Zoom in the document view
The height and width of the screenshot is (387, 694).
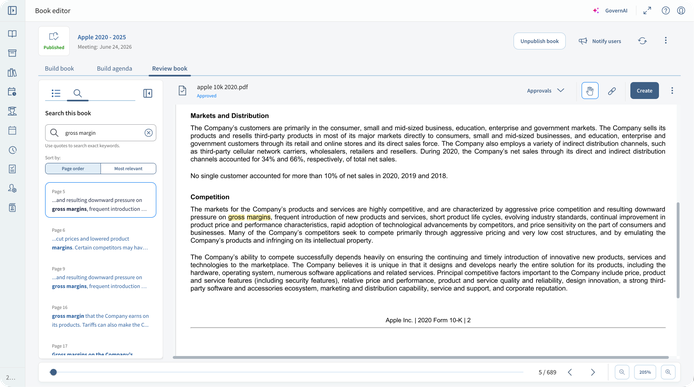(668, 372)
